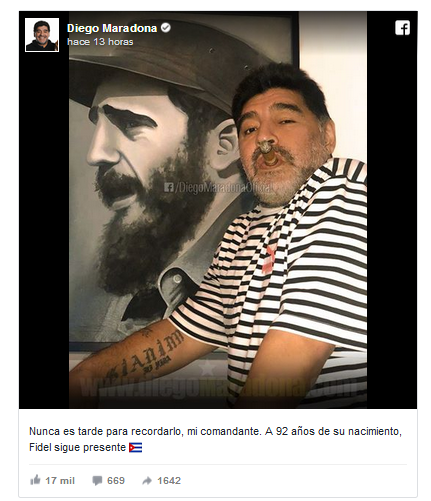The image size is (431, 501).
Task: Click the thumbs-up like icon
Action: [35, 480]
